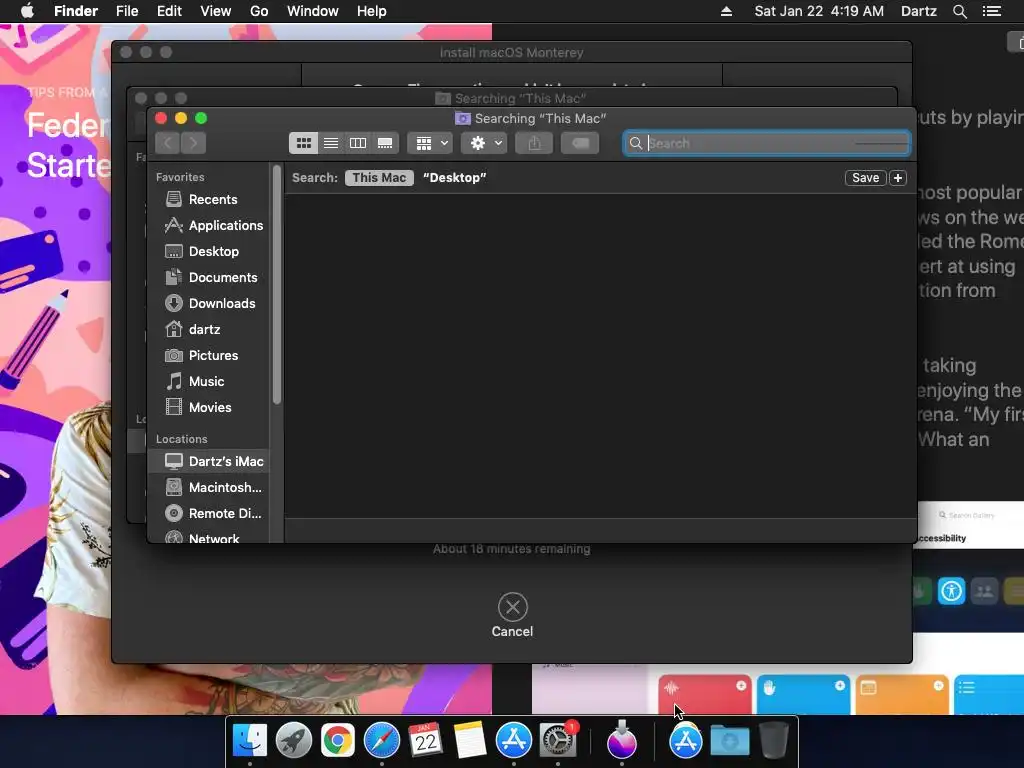
Task: Open the File menu
Action: tap(127, 11)
